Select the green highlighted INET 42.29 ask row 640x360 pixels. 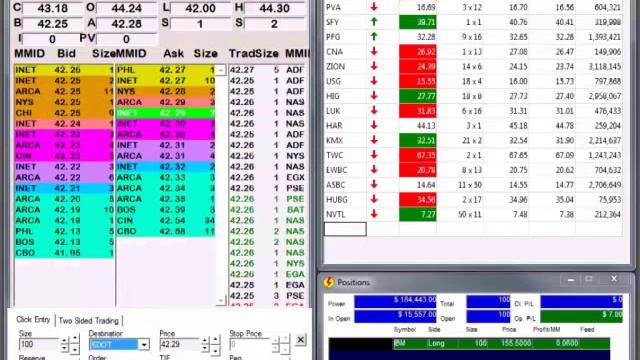165,113
